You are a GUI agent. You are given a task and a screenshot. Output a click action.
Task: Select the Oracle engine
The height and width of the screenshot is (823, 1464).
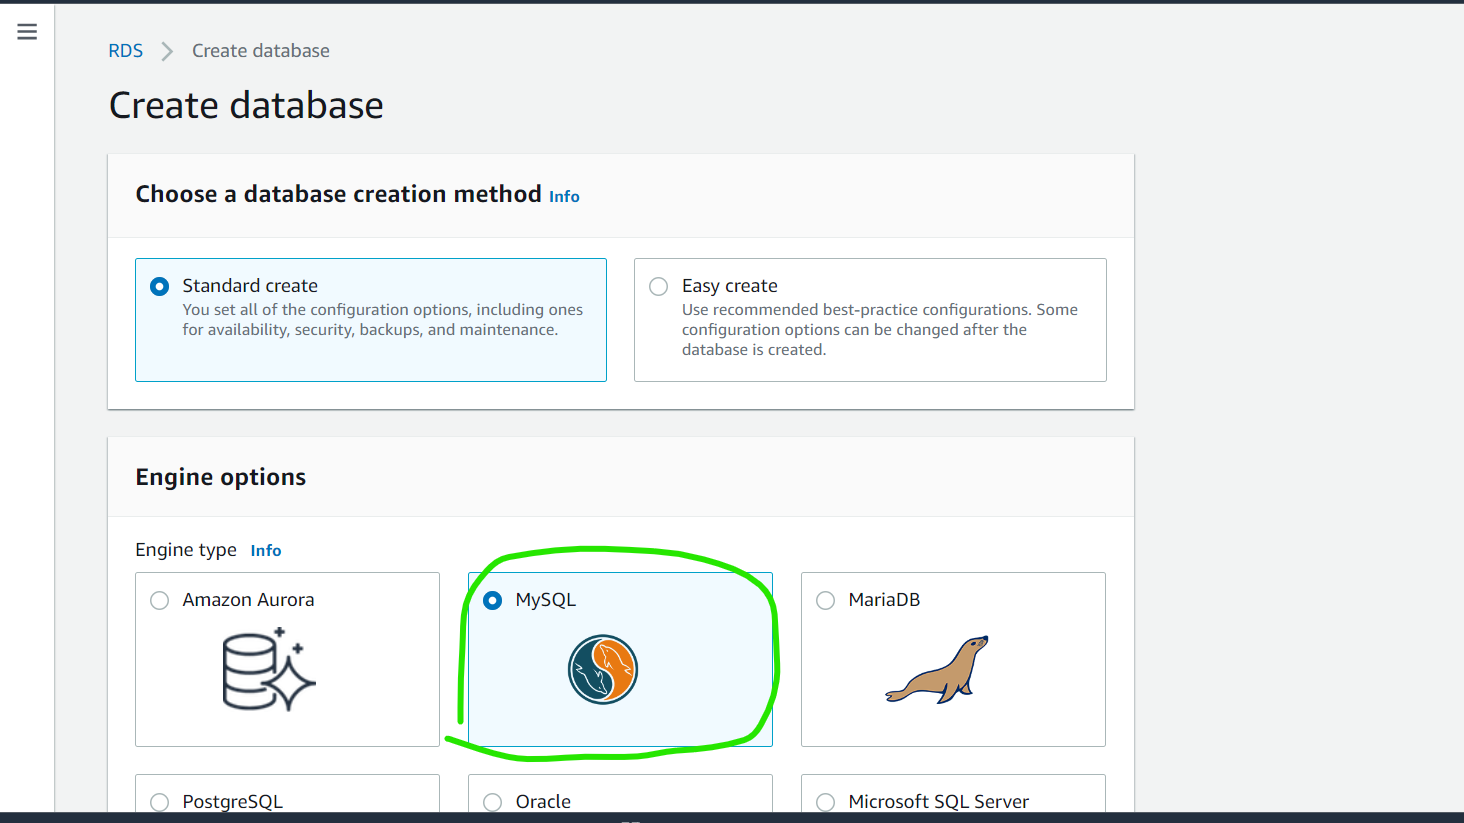tap(492, 801)
